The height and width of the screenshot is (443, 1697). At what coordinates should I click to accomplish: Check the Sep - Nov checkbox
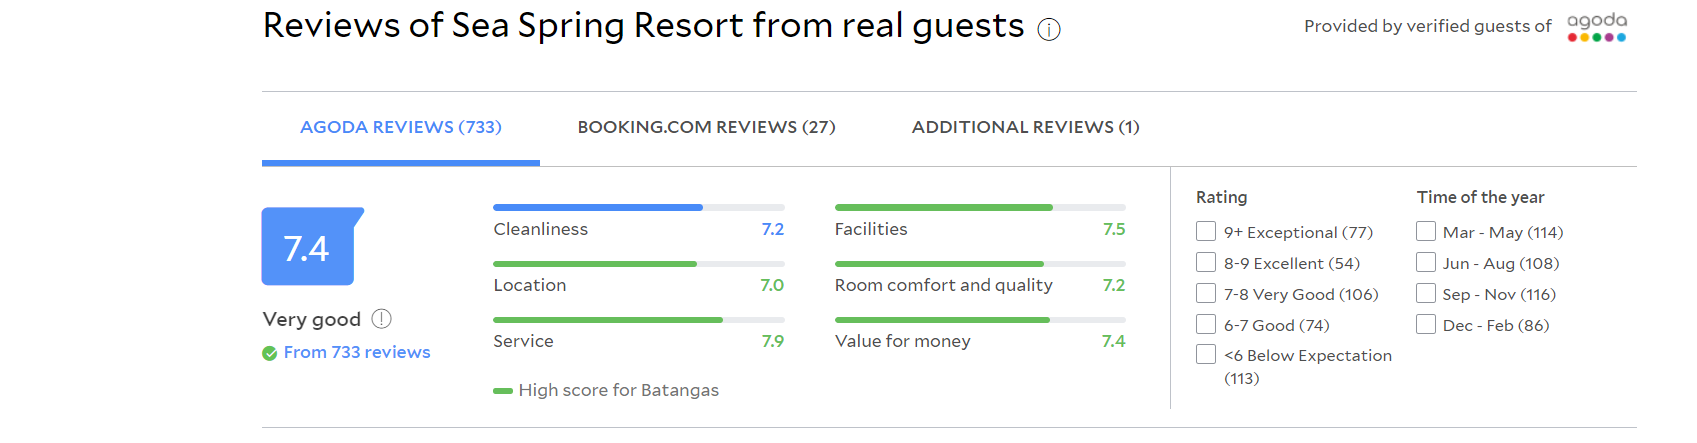(1426, 294)
